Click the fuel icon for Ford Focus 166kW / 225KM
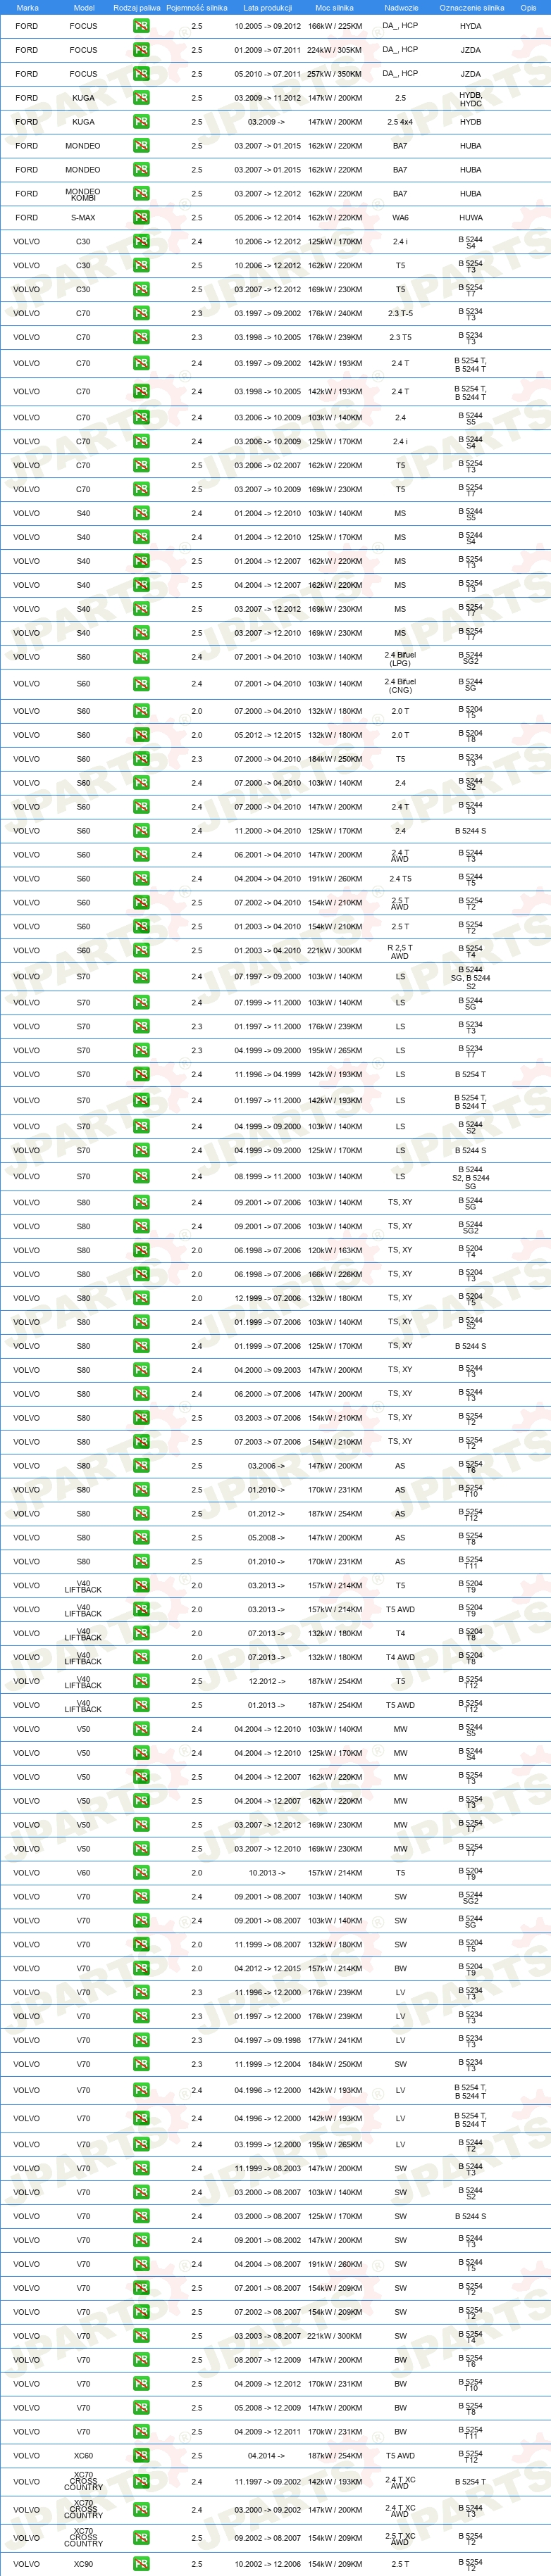 pyautogui.click(x=141, y=26)
